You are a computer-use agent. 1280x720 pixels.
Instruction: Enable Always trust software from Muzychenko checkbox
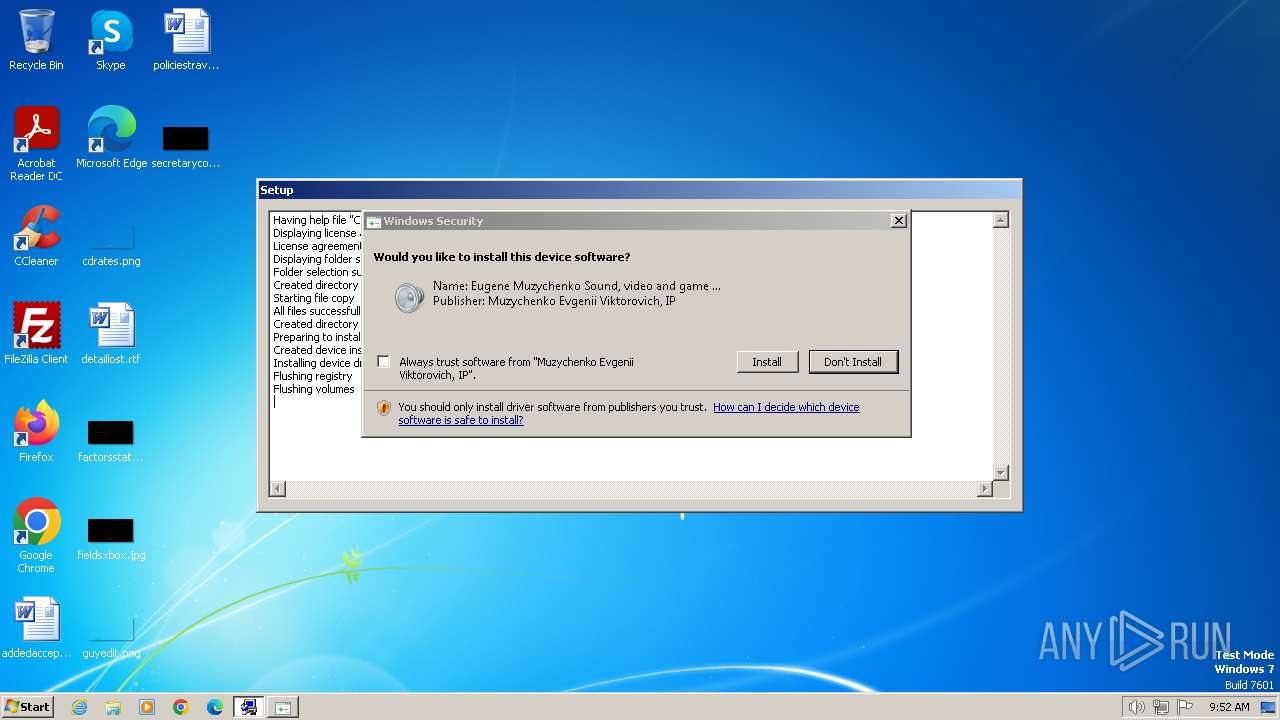tap(383, 361)
